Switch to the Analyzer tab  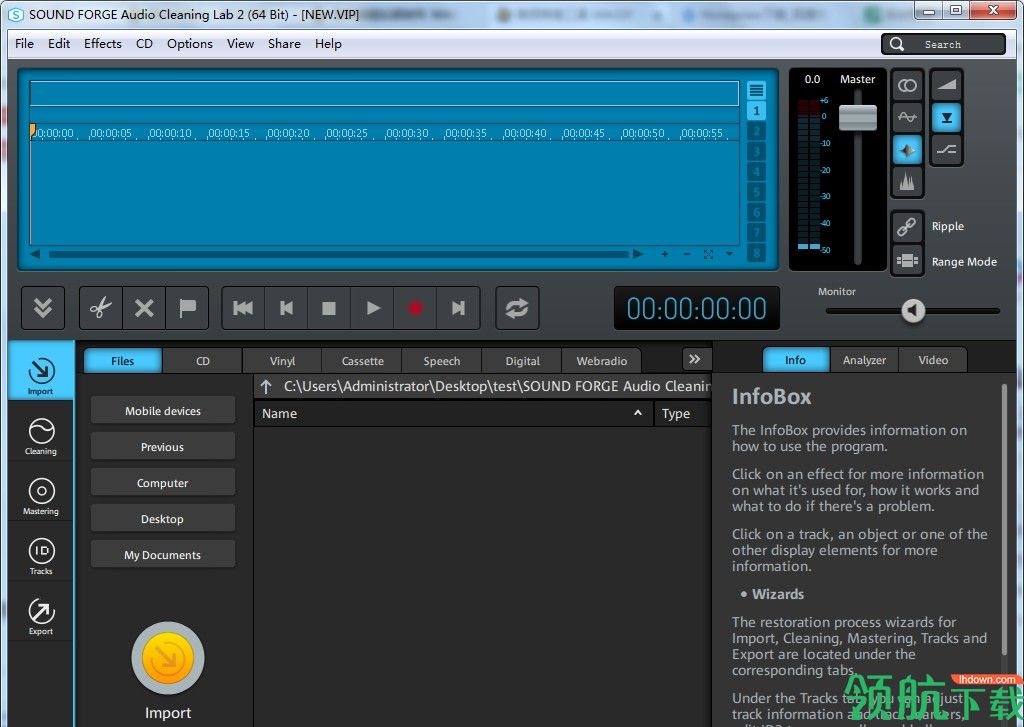click(x=864, y=360)
